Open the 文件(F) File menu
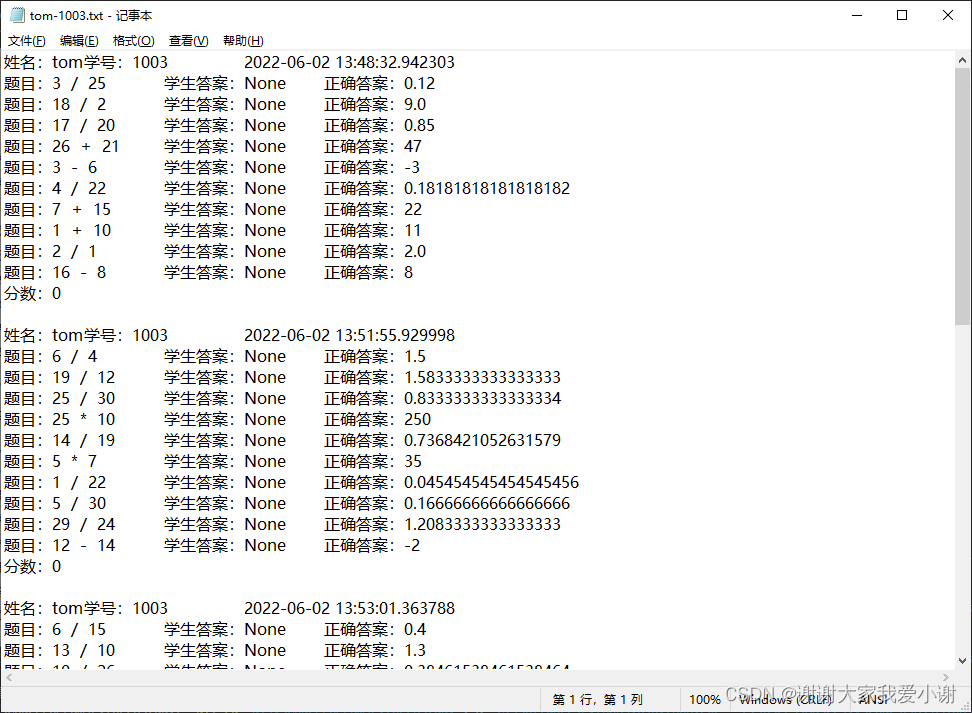Viewport: 972px width, 713px height. [25, 40]
